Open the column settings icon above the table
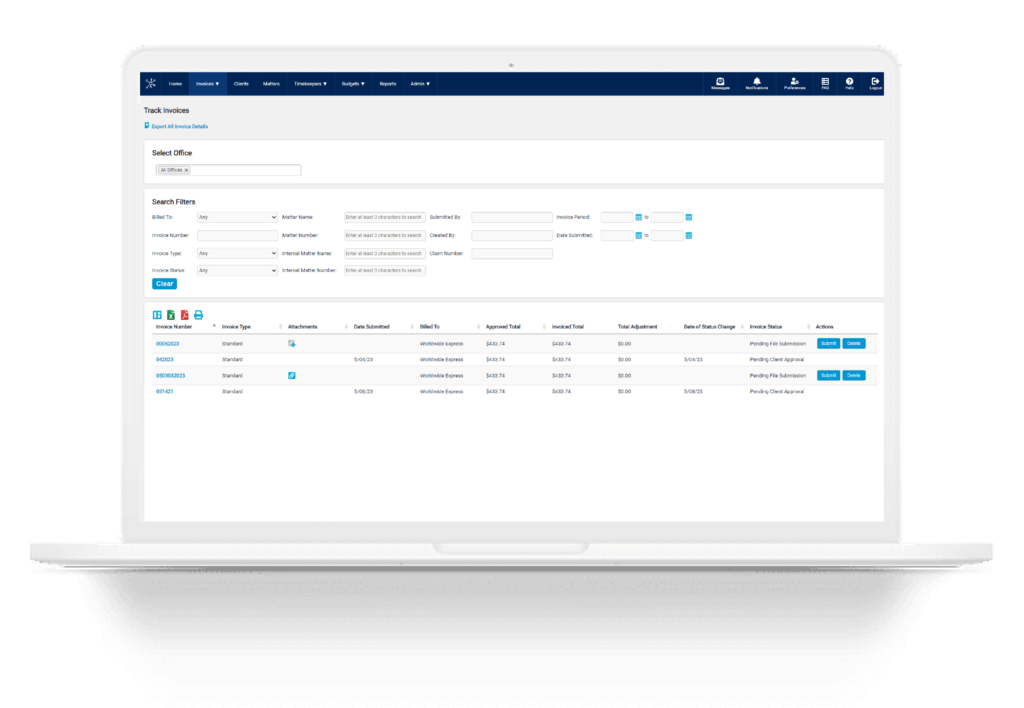The image size is (1024, 708). pos(156,315)
